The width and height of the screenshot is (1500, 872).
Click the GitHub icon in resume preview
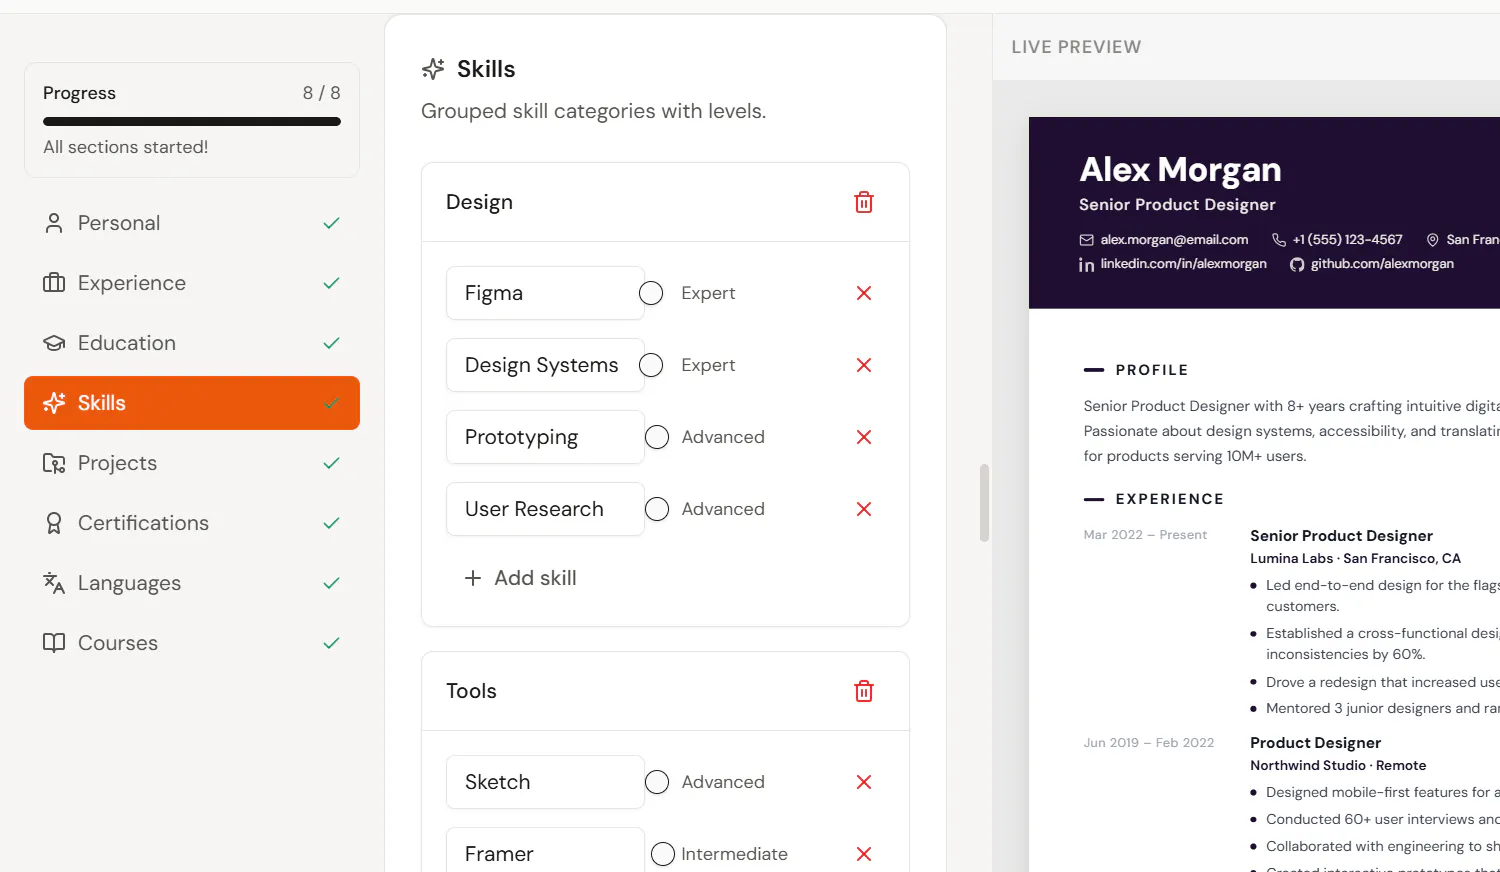point(1297,264)
